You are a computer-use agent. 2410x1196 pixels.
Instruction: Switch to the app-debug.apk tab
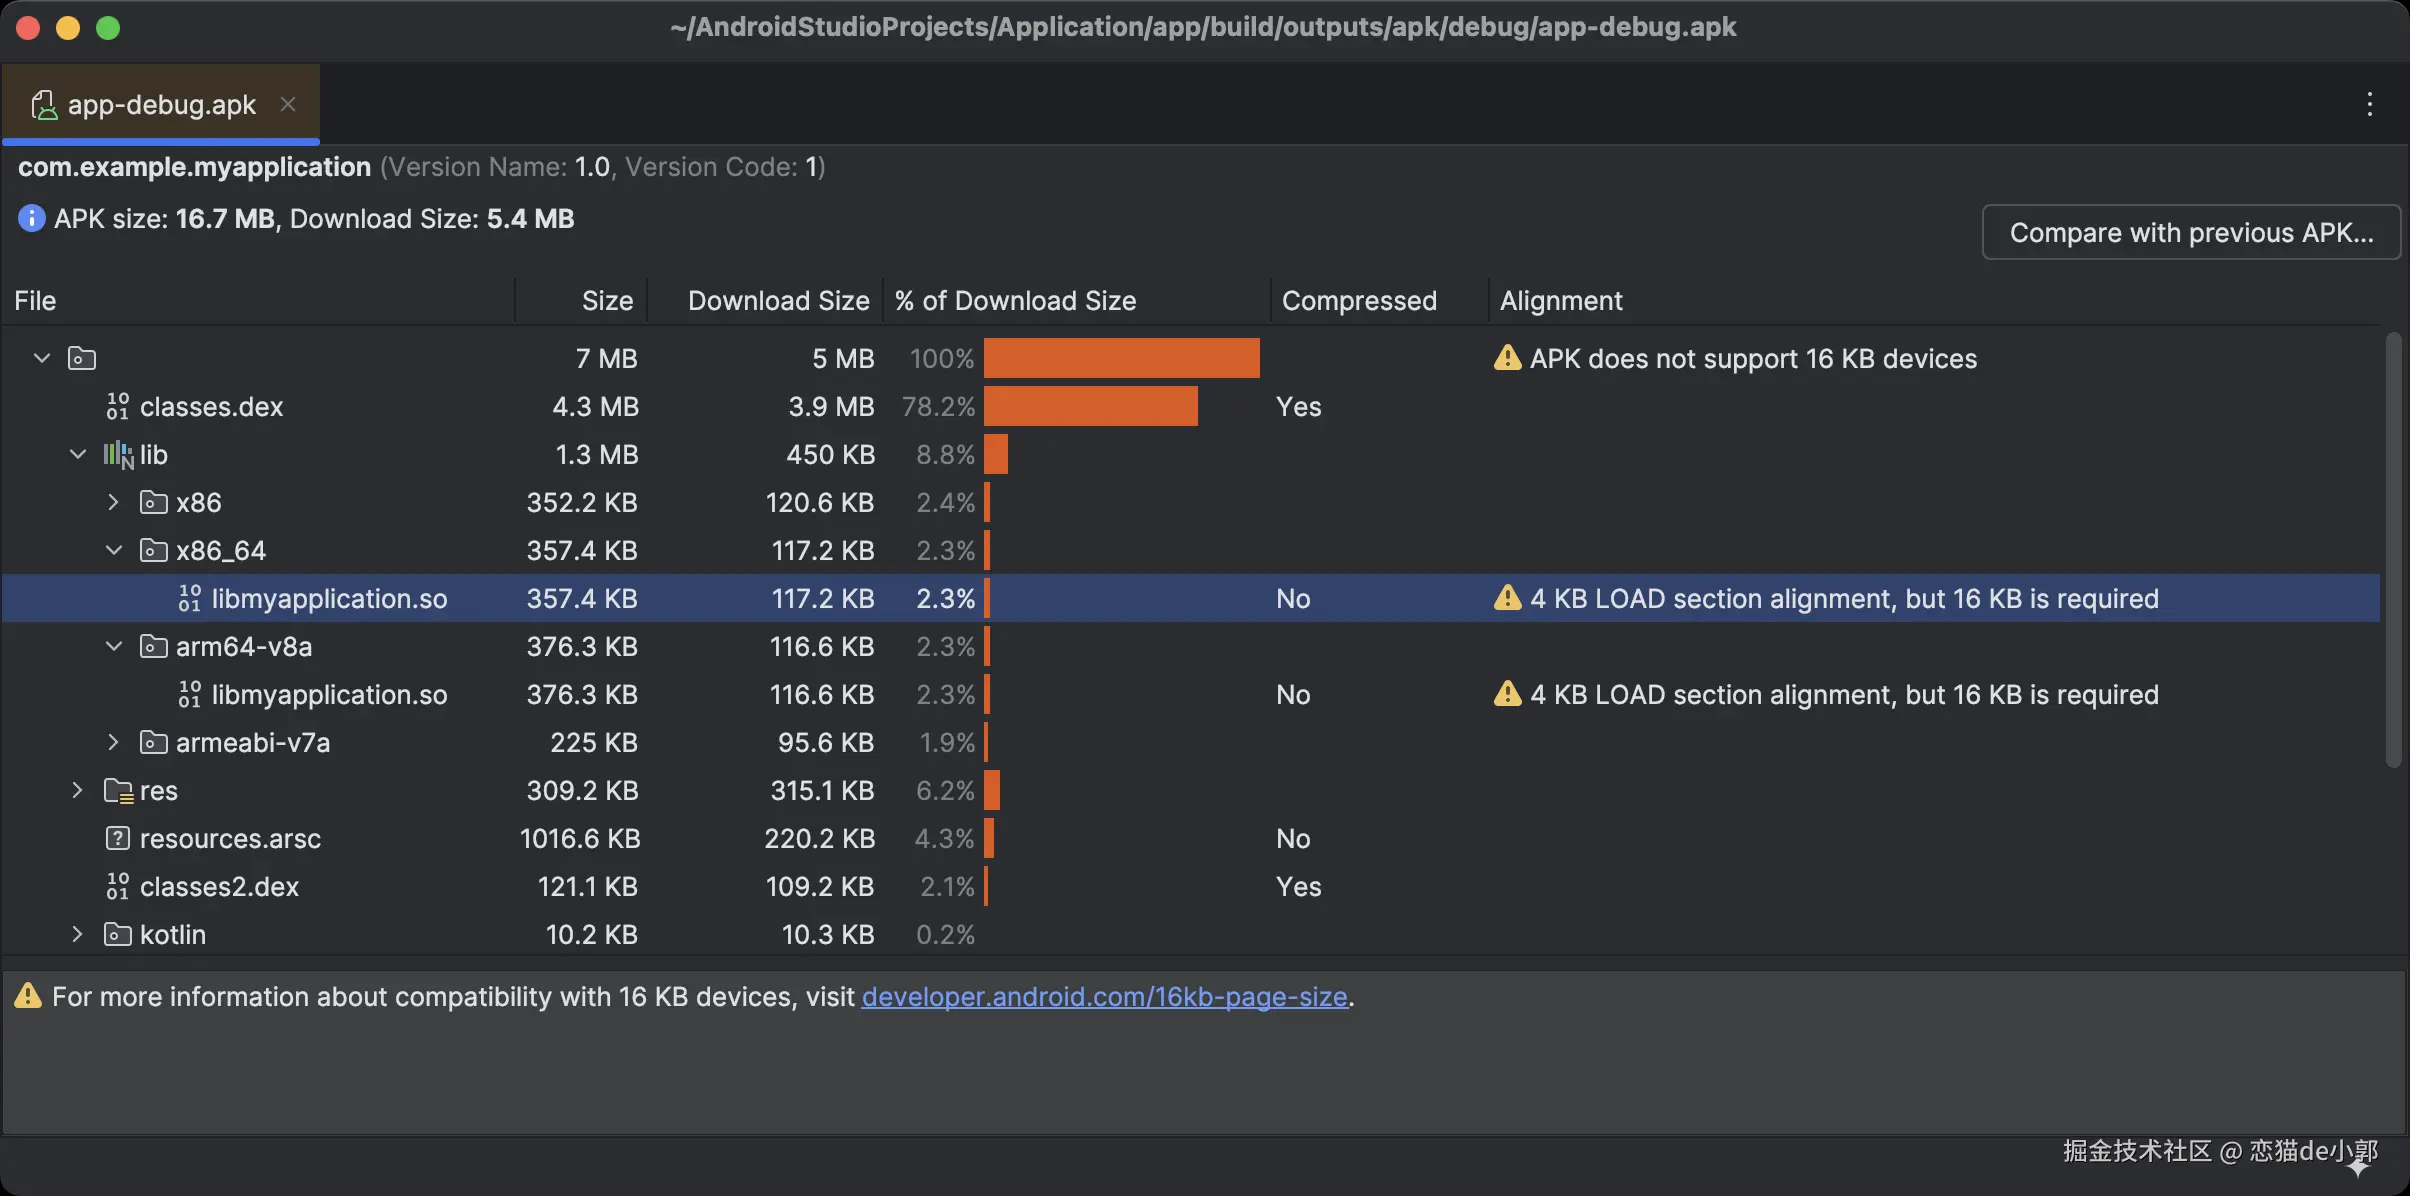pyautogui.click(x=161, y=105)
